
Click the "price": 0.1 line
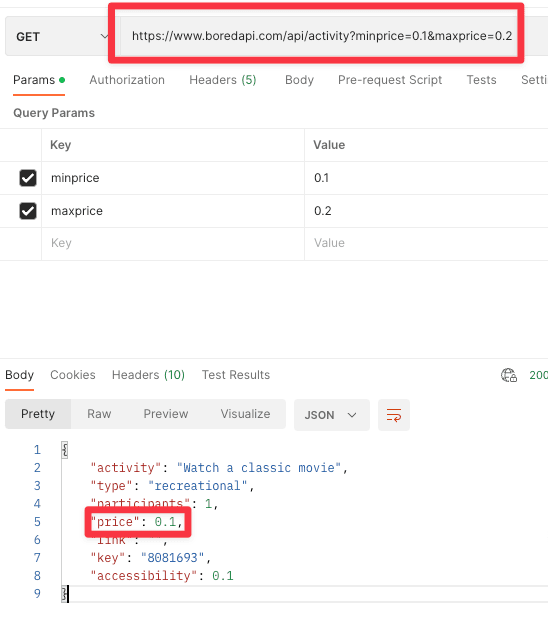(x=137, y=522)
